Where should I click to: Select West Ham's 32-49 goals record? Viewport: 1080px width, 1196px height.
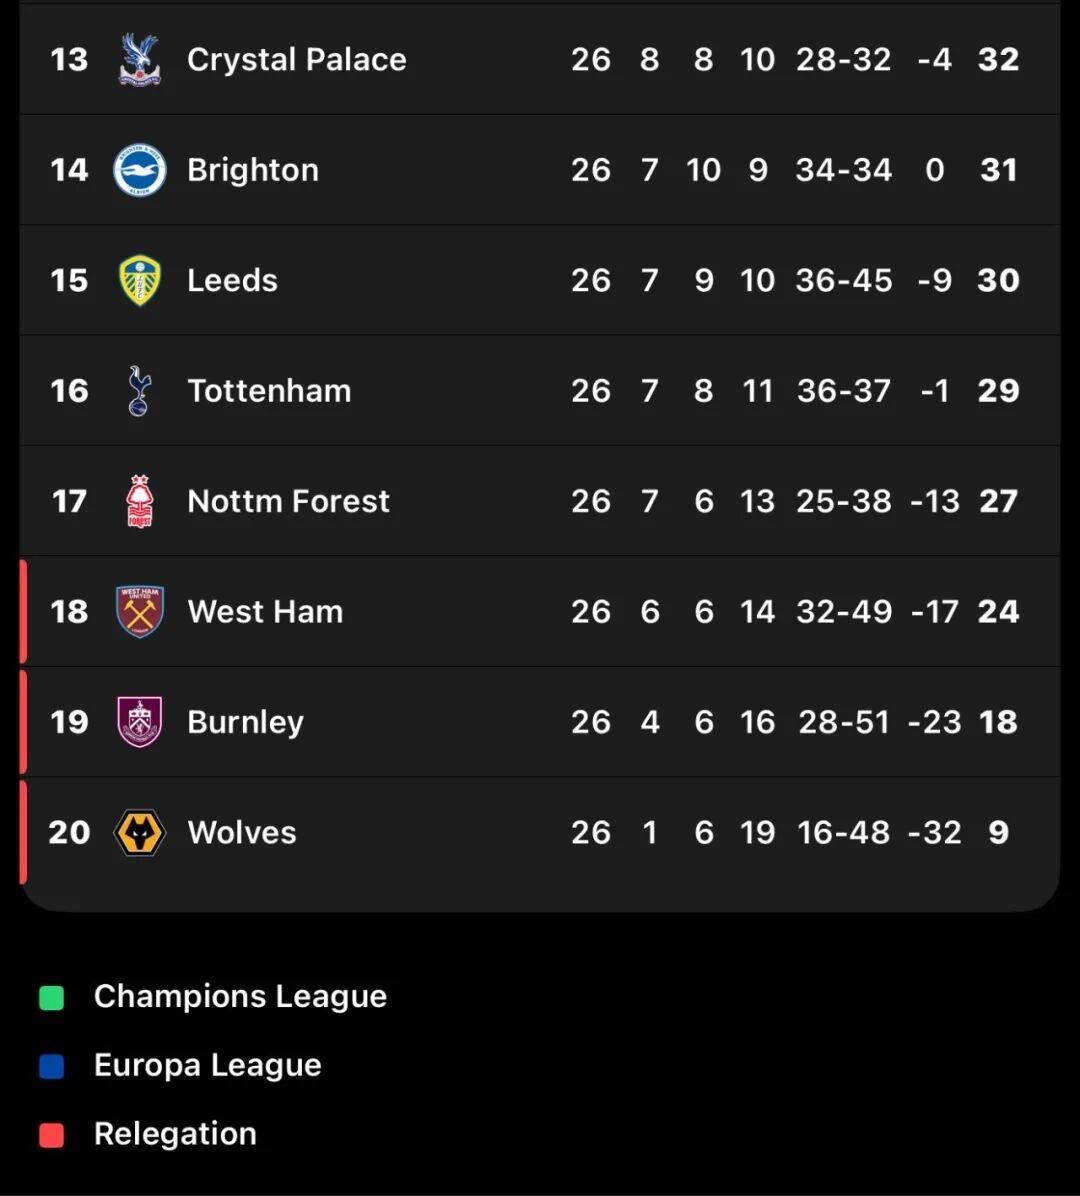(x=844, y=611)
